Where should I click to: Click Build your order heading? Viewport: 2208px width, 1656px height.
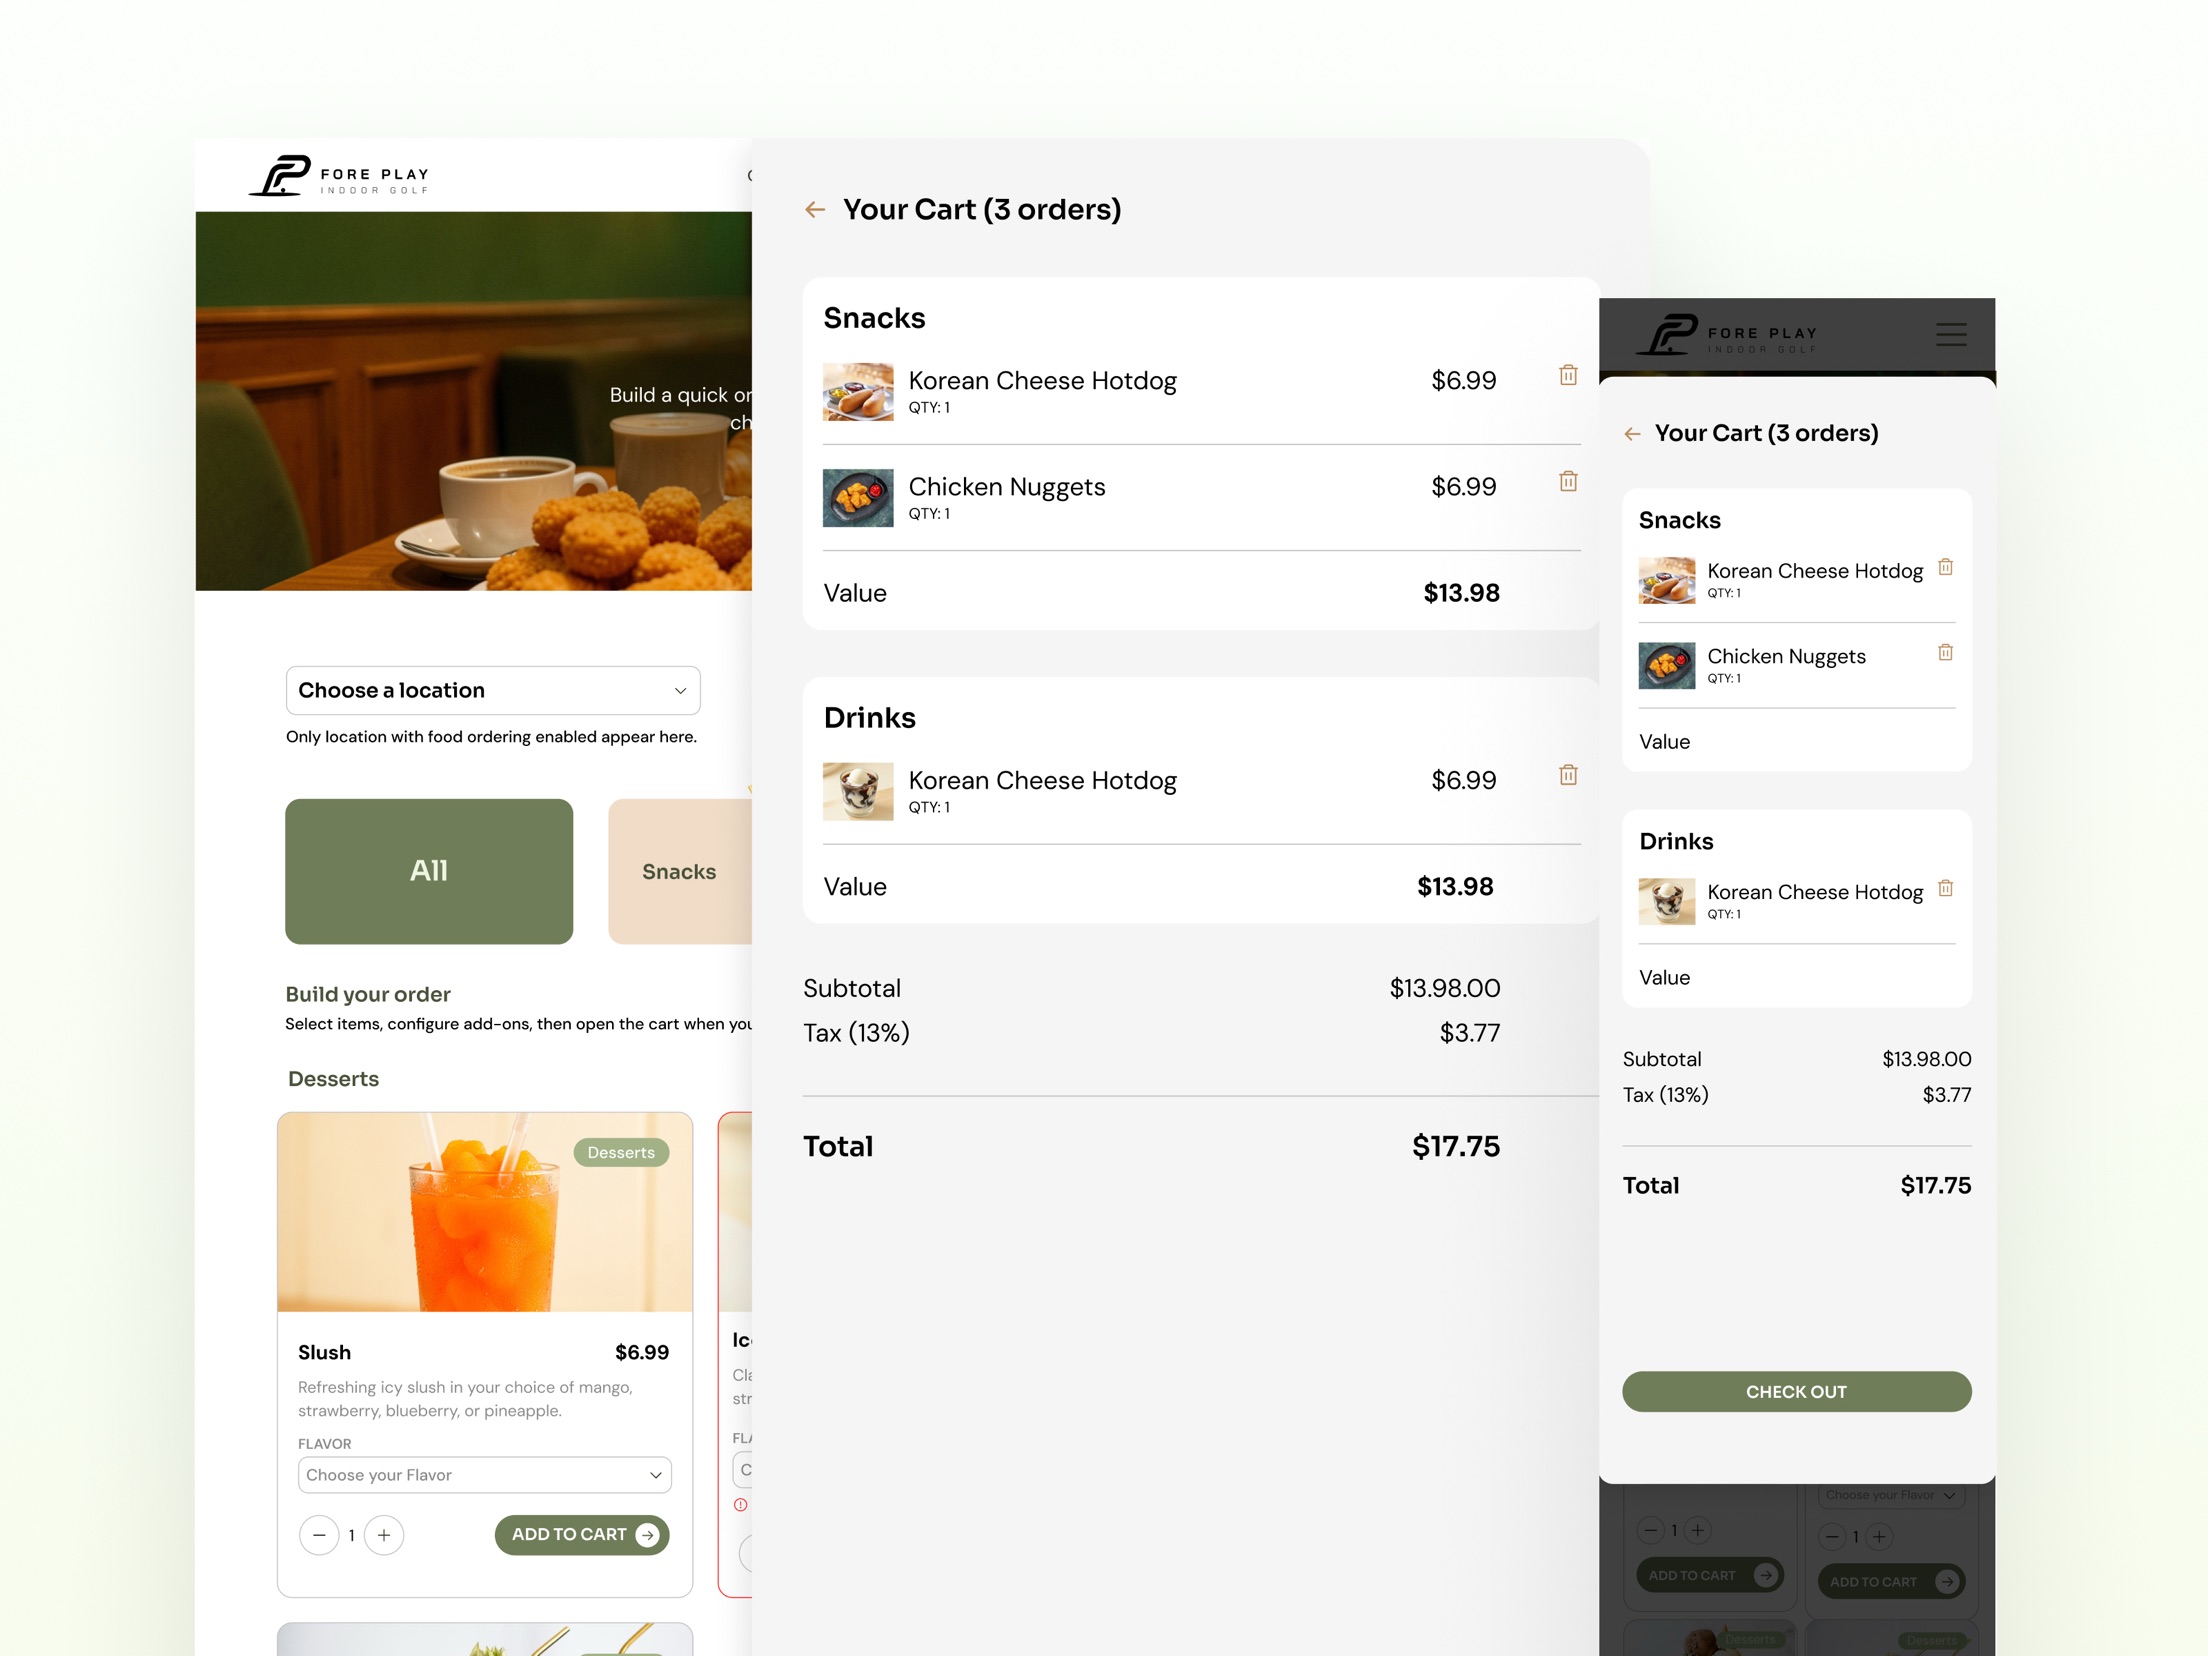click(368, 994)
